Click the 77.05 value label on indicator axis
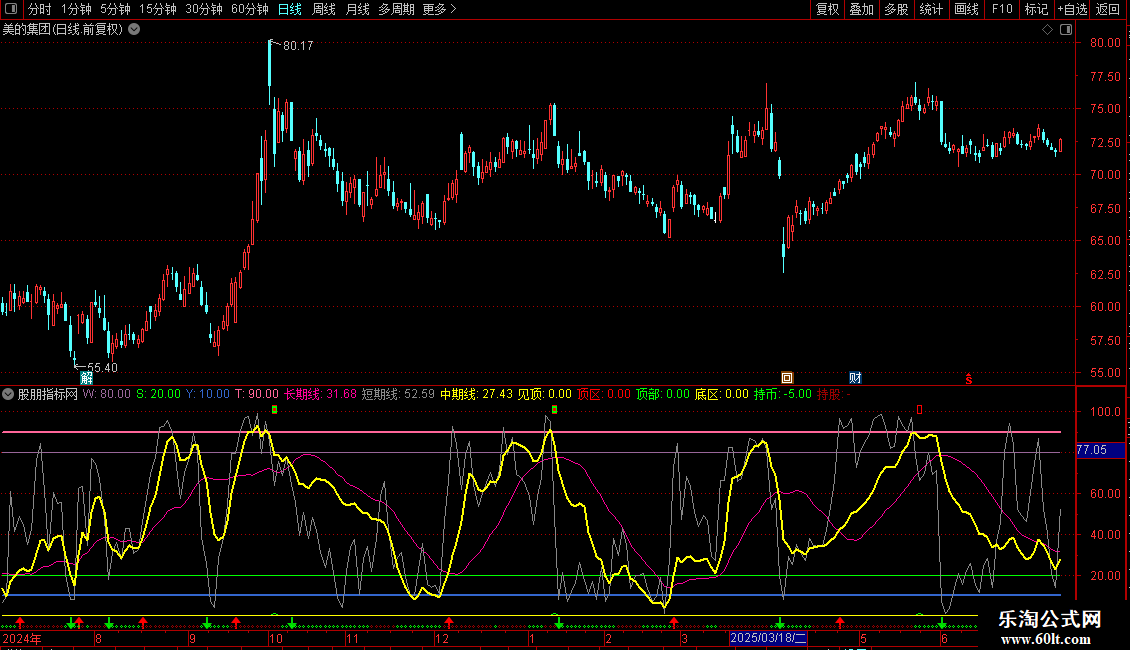Screen dimensions: 1130x650 [1091, 450]
